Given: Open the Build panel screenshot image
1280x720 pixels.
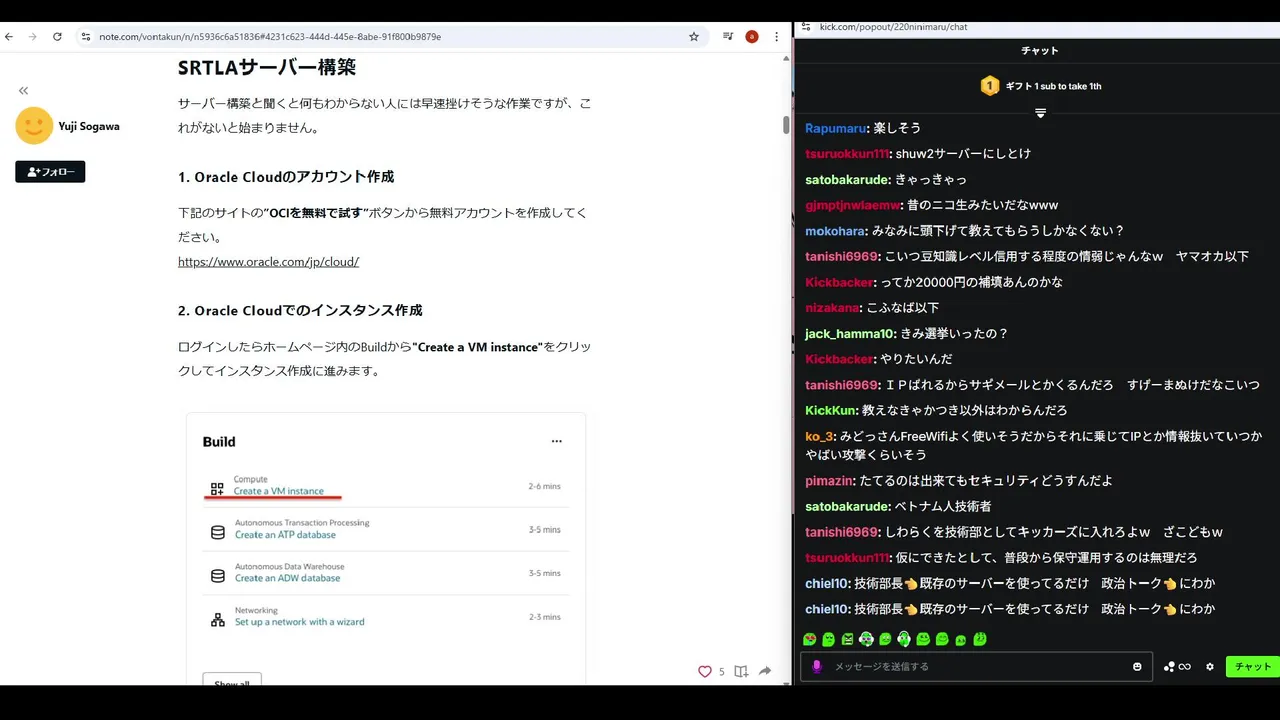Looking at the screenshot, I should pos(385,548).
